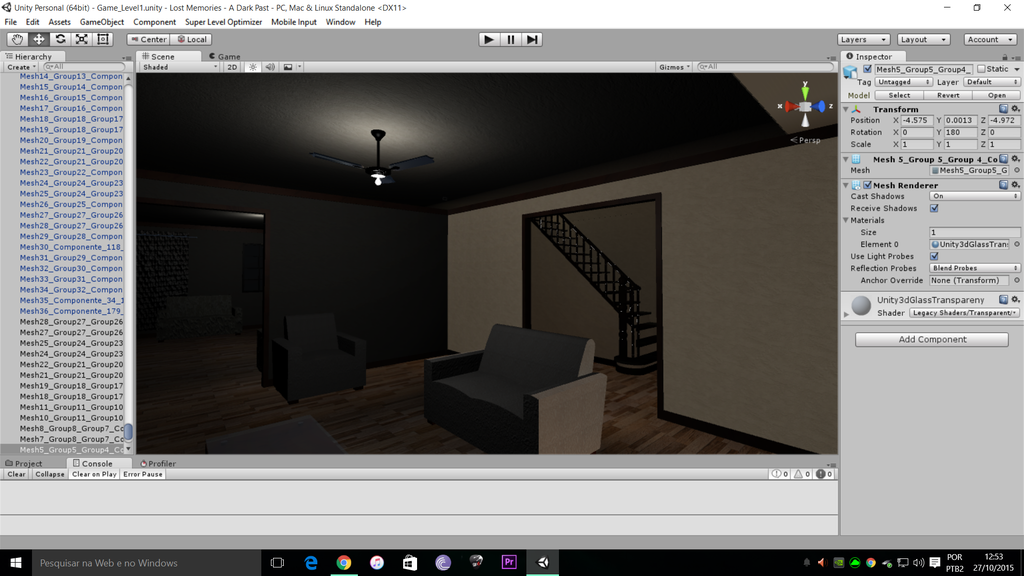Open Adobe Premiere from the taskbar
The image size is (1024, 576).
tap(509, 563)
